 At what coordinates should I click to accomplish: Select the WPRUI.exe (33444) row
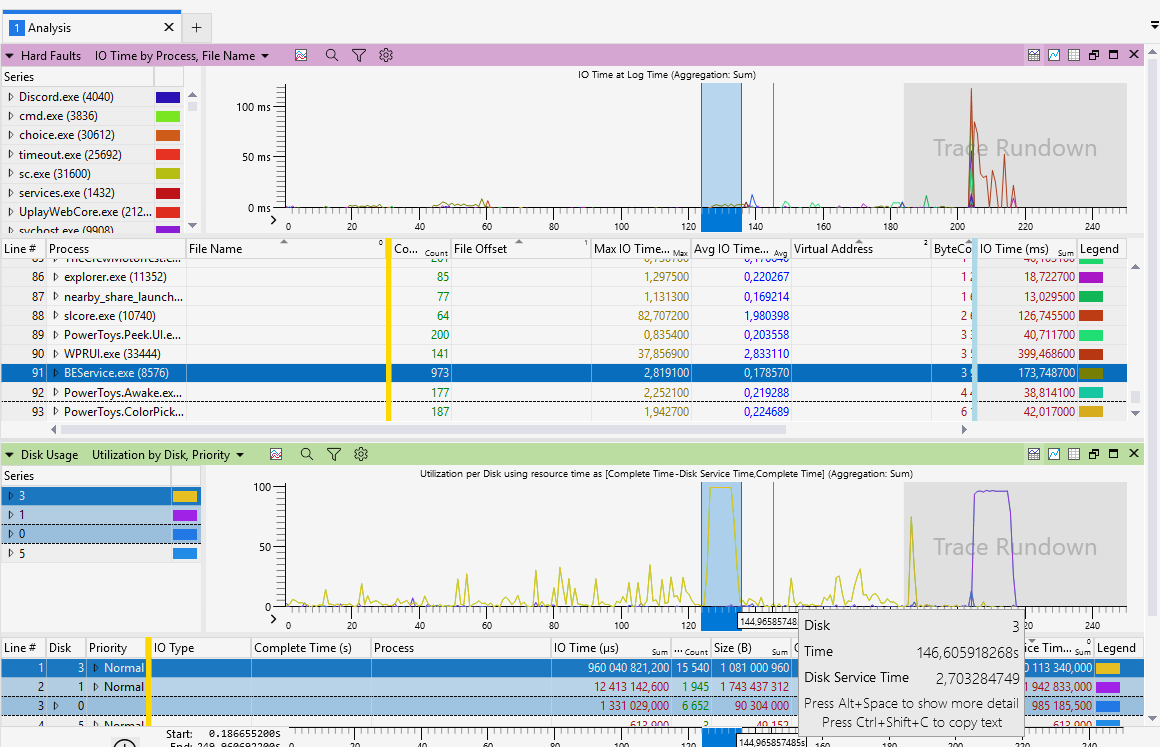[564, 354]
